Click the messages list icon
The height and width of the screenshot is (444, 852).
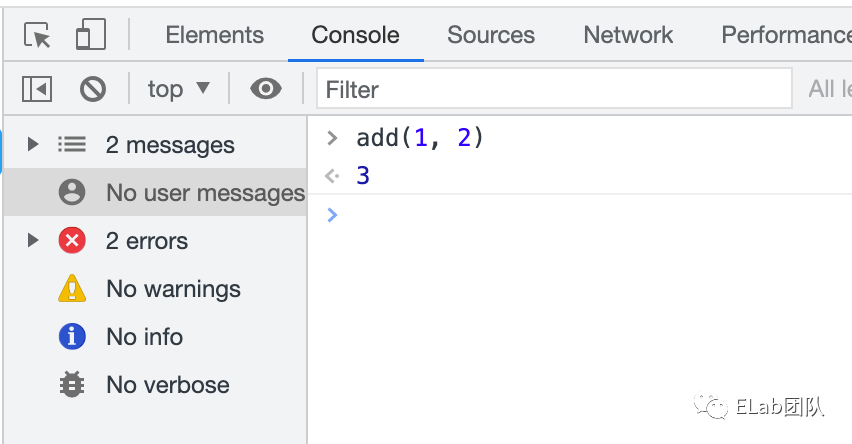(x=72, y=145)
